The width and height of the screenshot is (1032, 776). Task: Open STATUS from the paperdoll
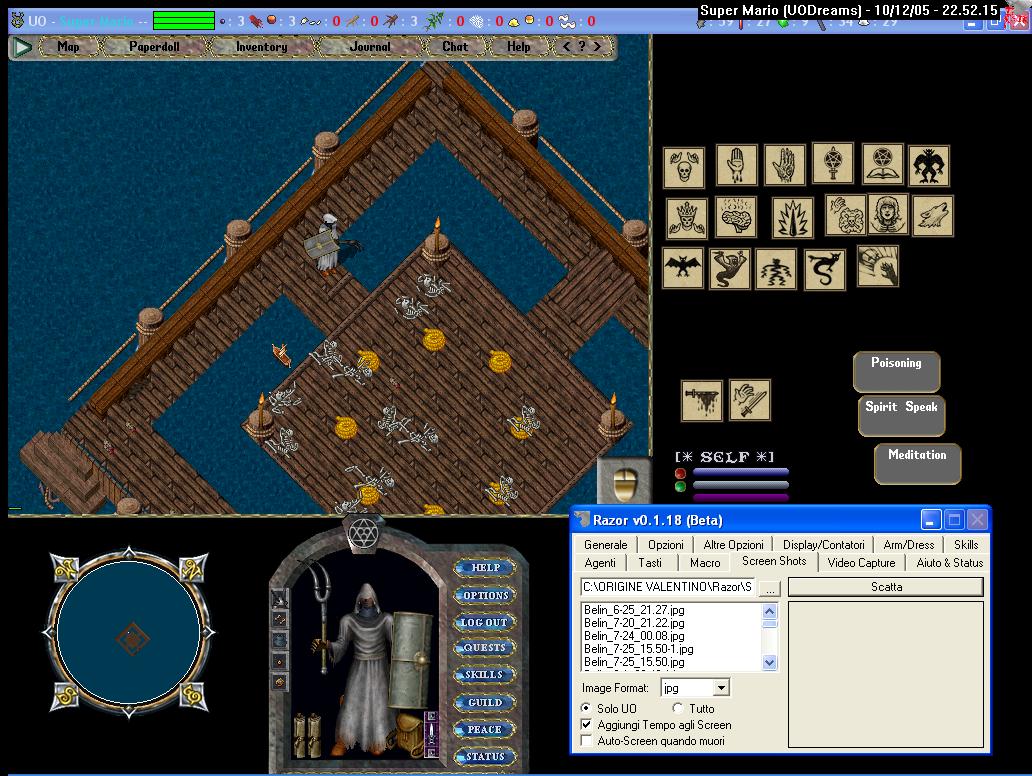tap(484, 757)
